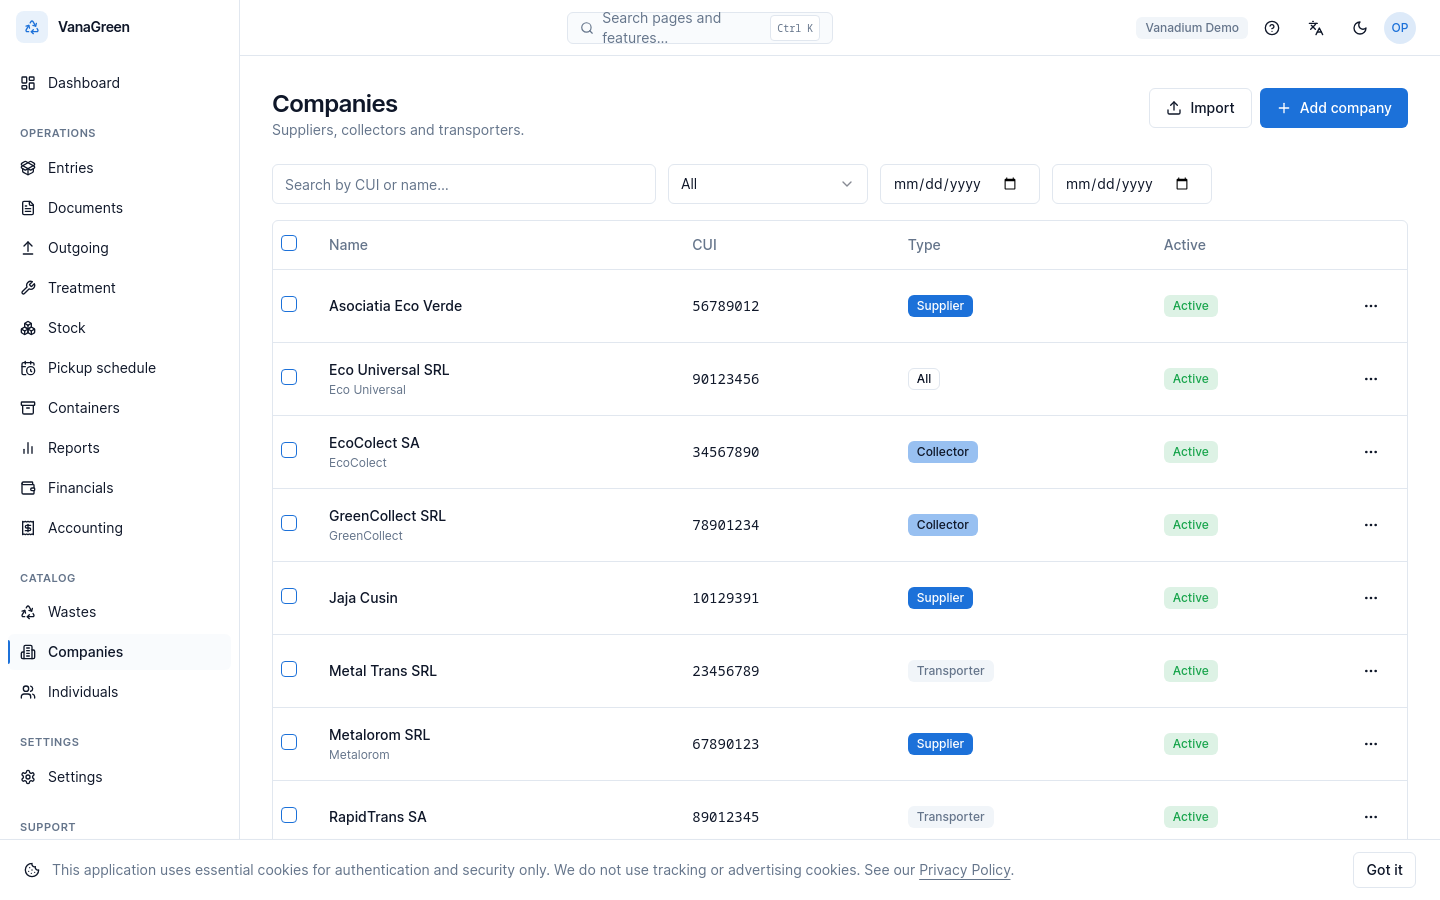
Task: Click CUI value 56789012
Action: 726,306
